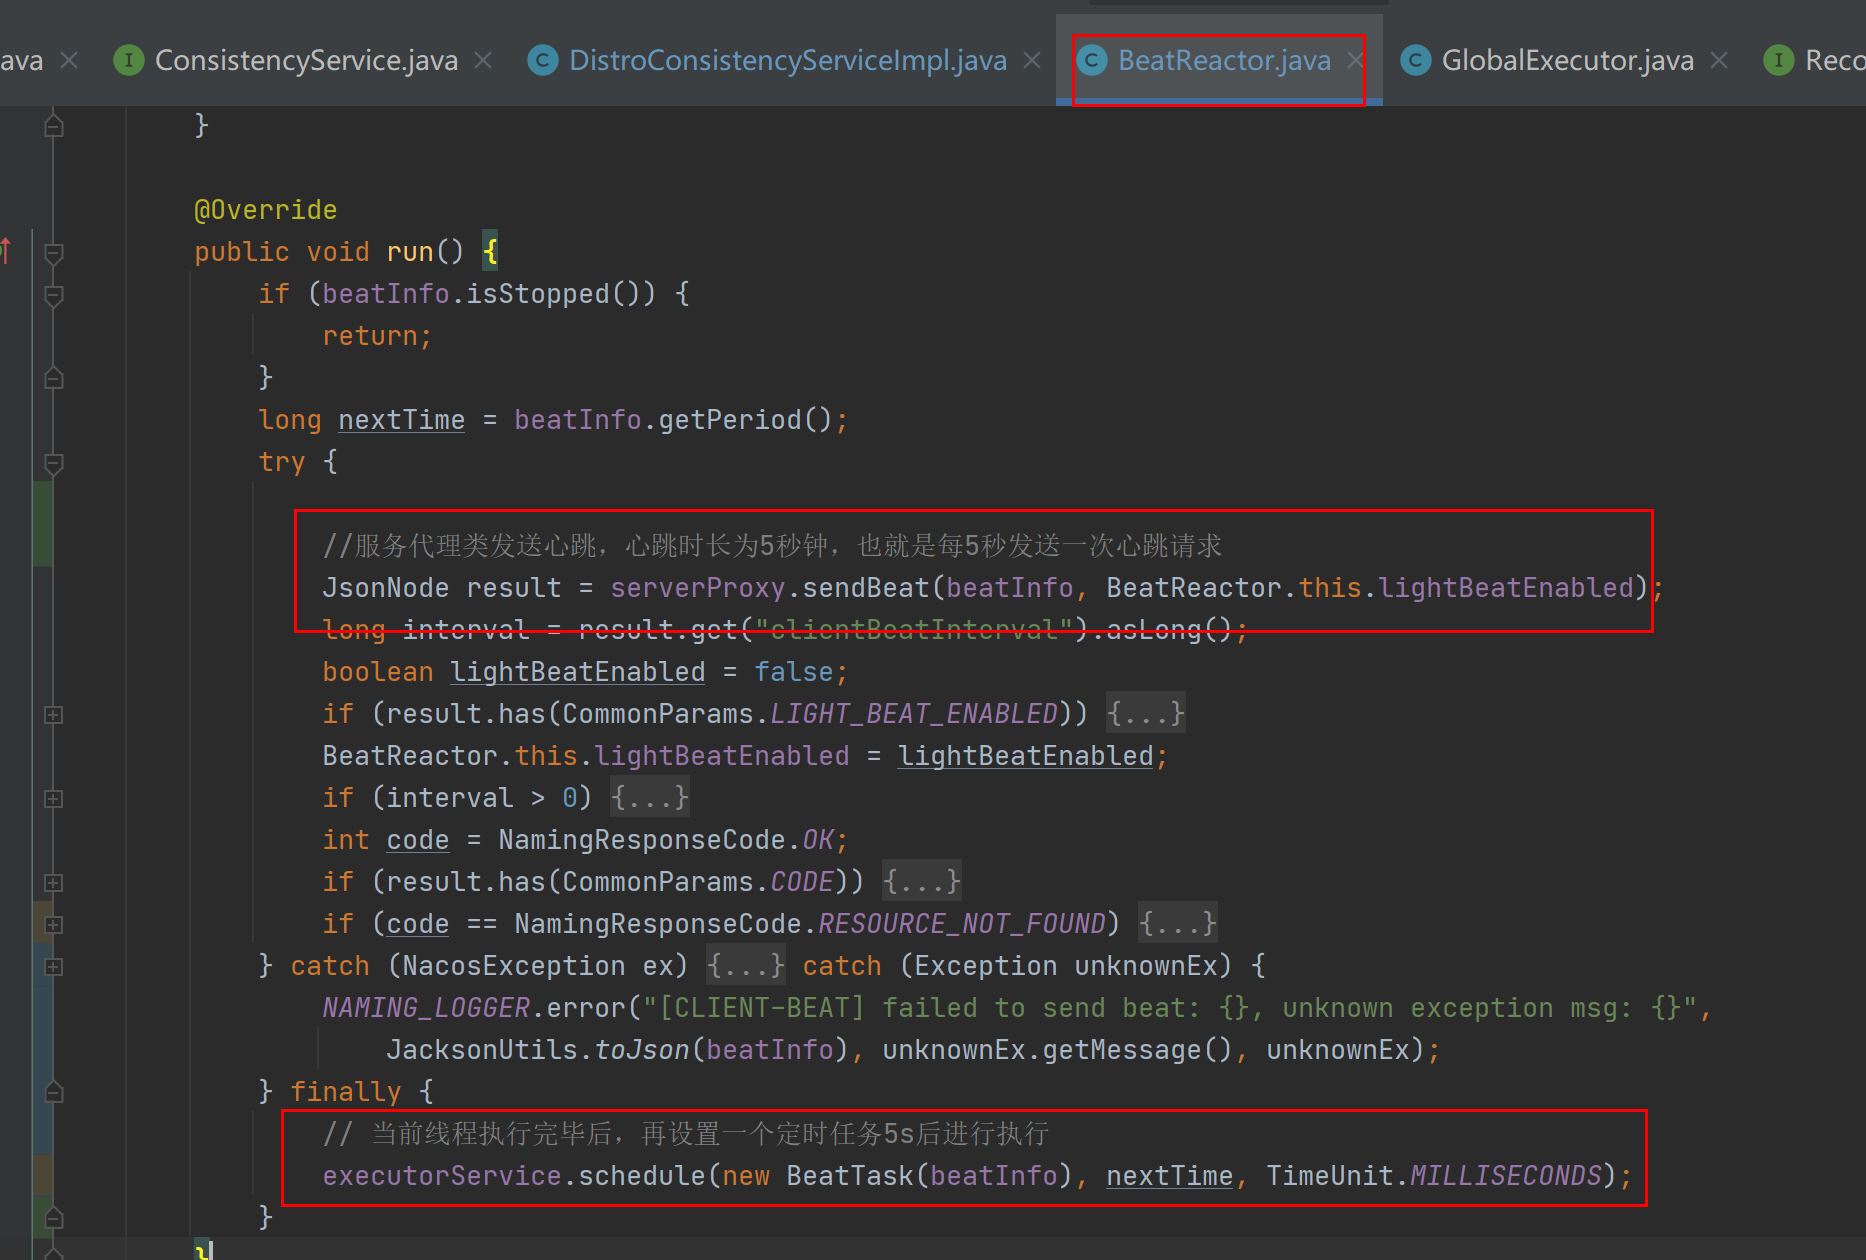Collapse the isStopped if-block fold marker
The height and width of the screenshot is (1260, 1866).
54,295
